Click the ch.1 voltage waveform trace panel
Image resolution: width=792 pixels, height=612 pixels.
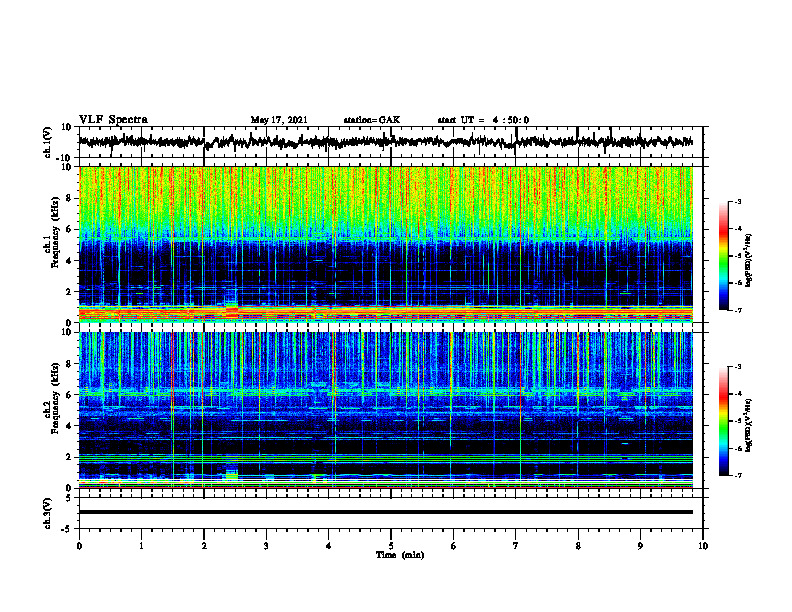(x=391, y=142)
